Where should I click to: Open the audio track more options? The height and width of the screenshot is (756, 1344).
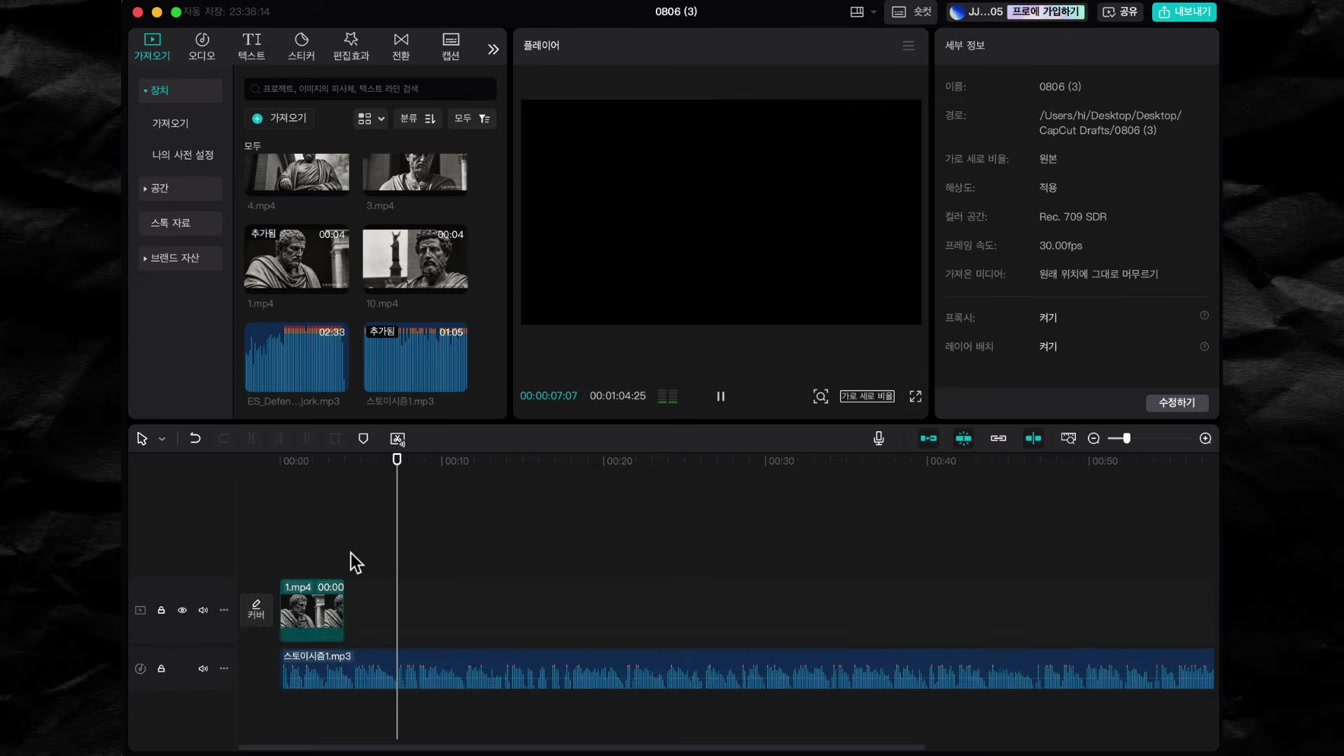click(224, 669)
